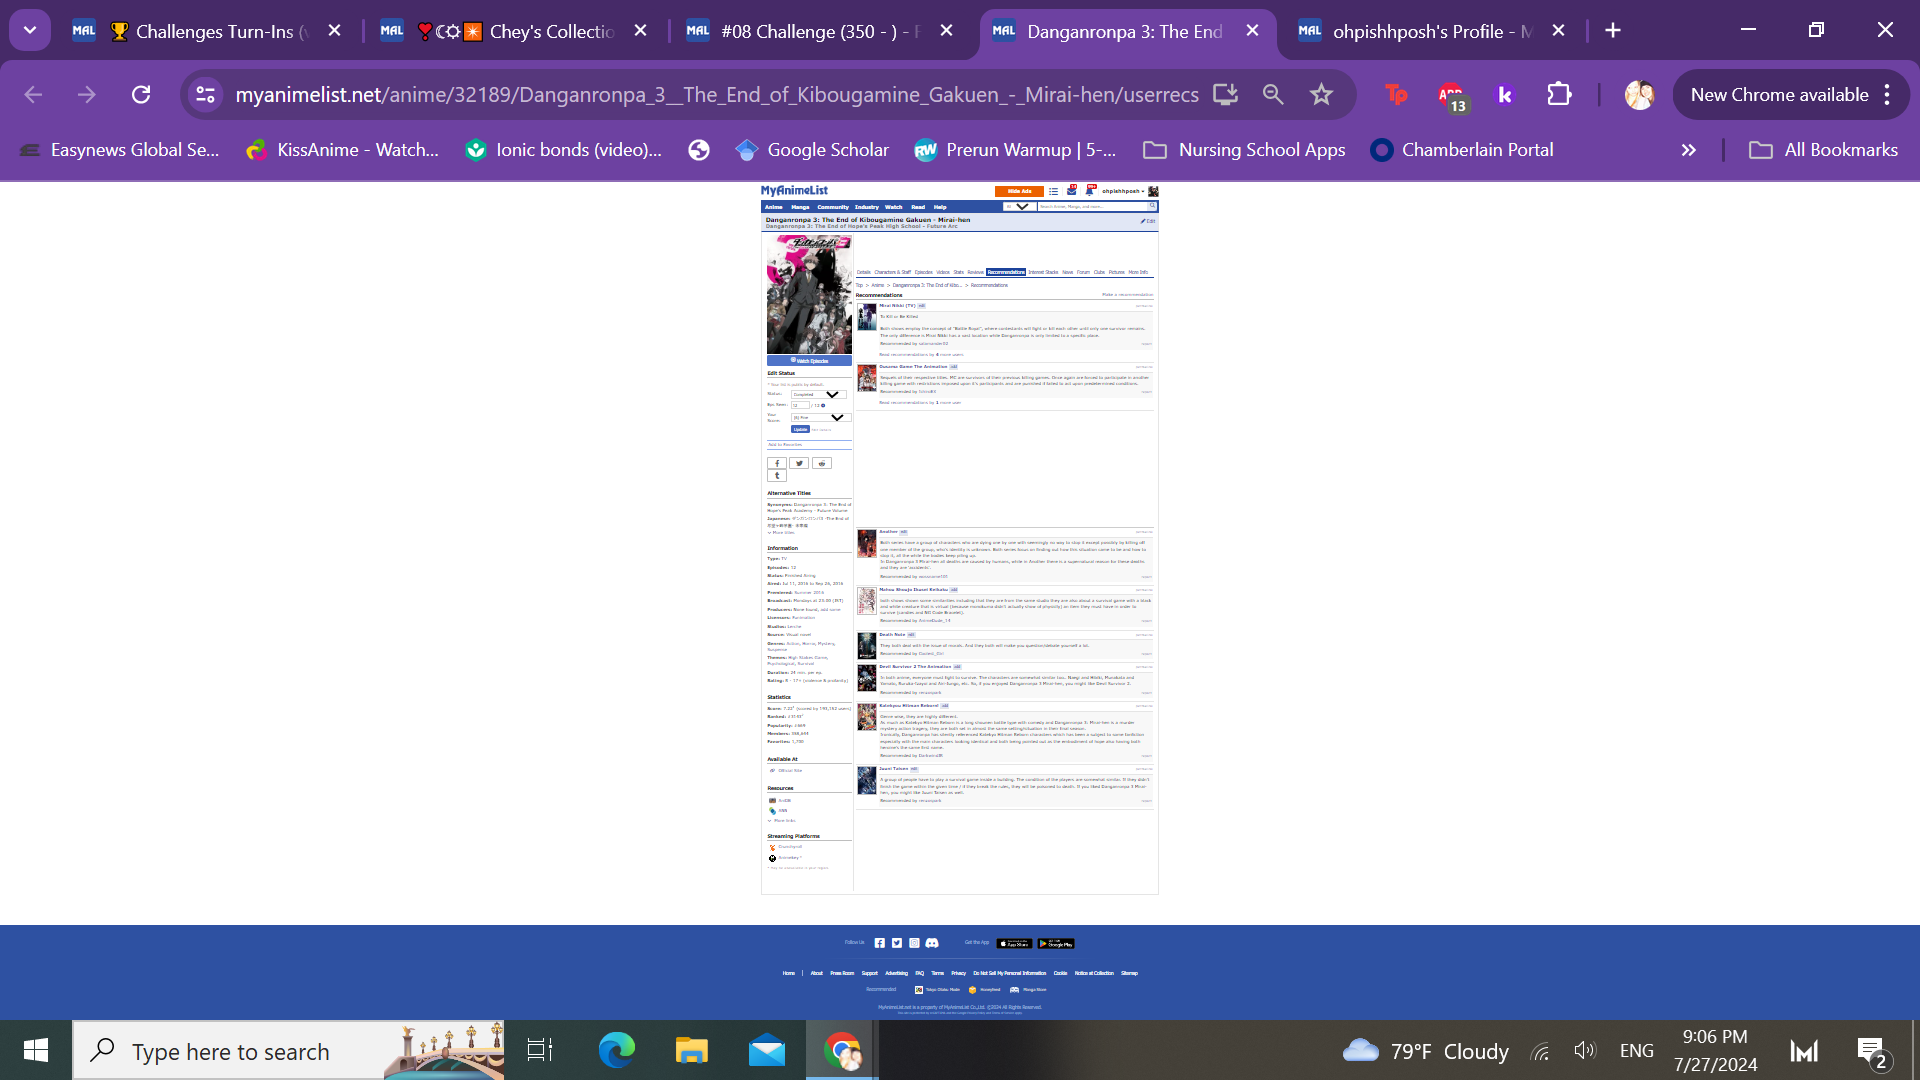This screenshot has width=1920, height=1080.
Task: Select the Recommendations page tab
Action: coord(1006,272)
